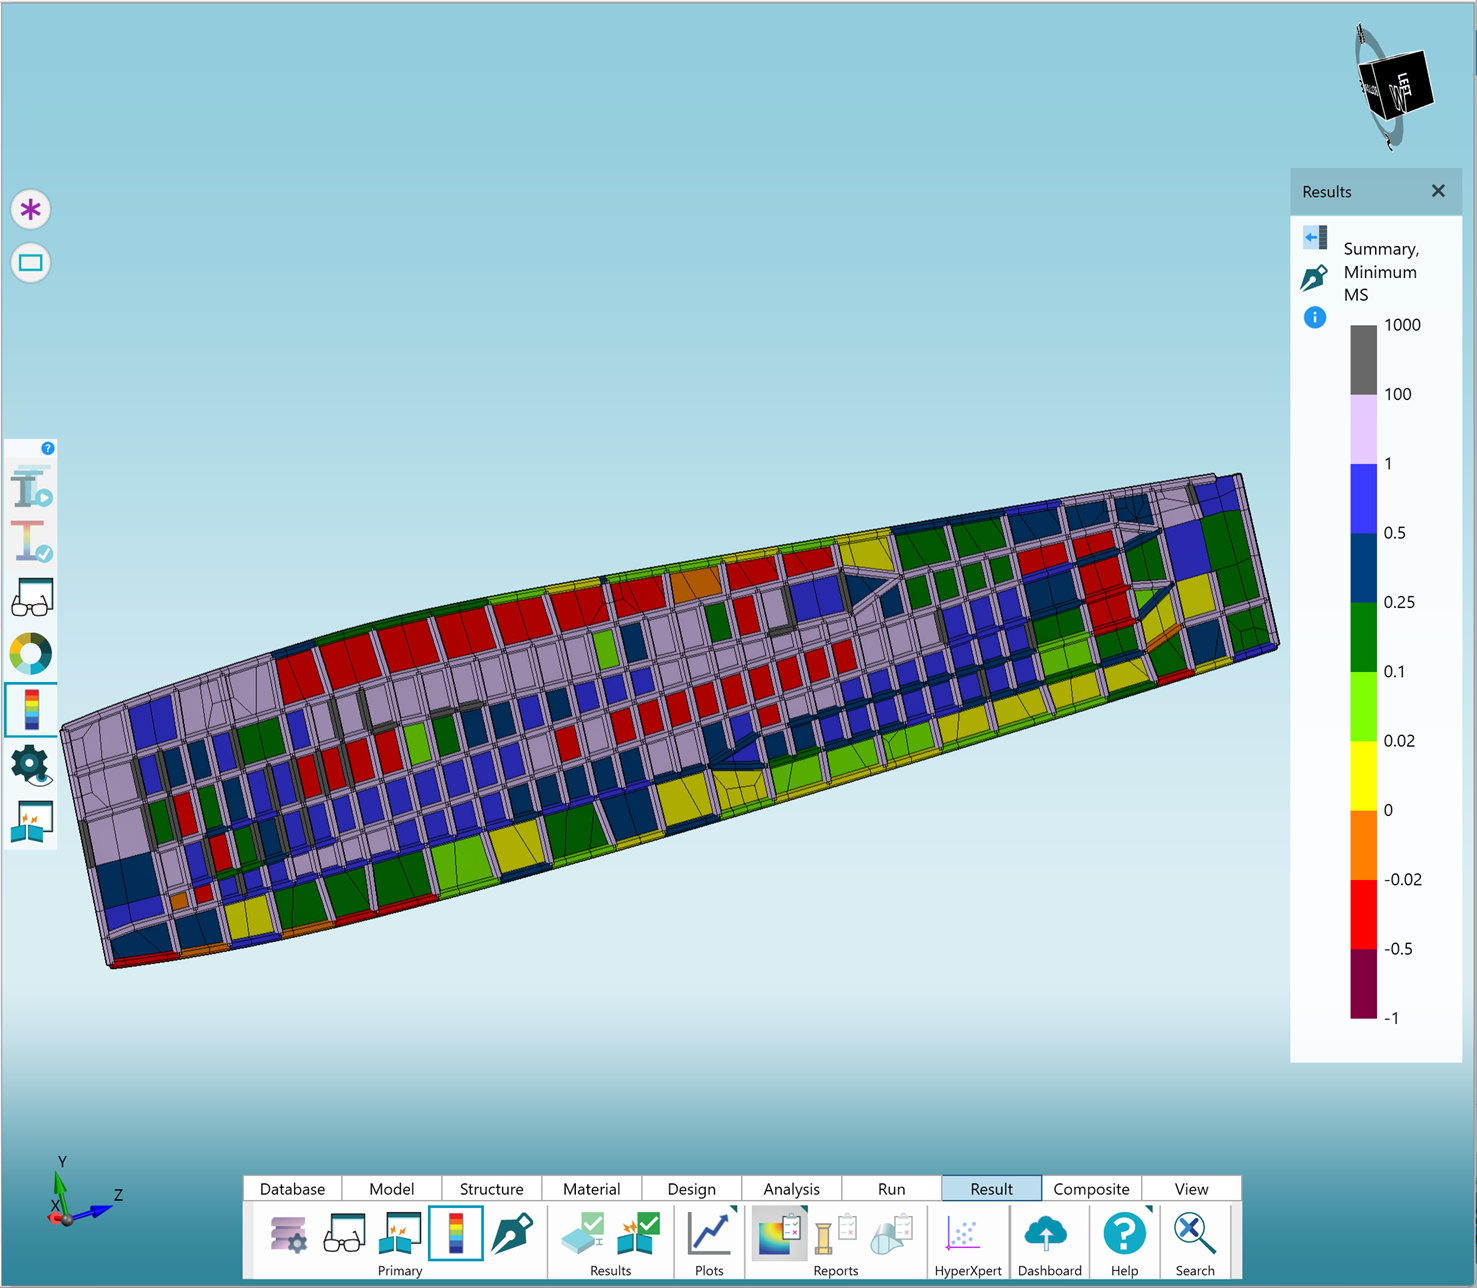Click the 'Summary, Minimum MS' legend title
Image resolution: width=1477 pixels, height=1288 pixels.
pos(1381,272)
